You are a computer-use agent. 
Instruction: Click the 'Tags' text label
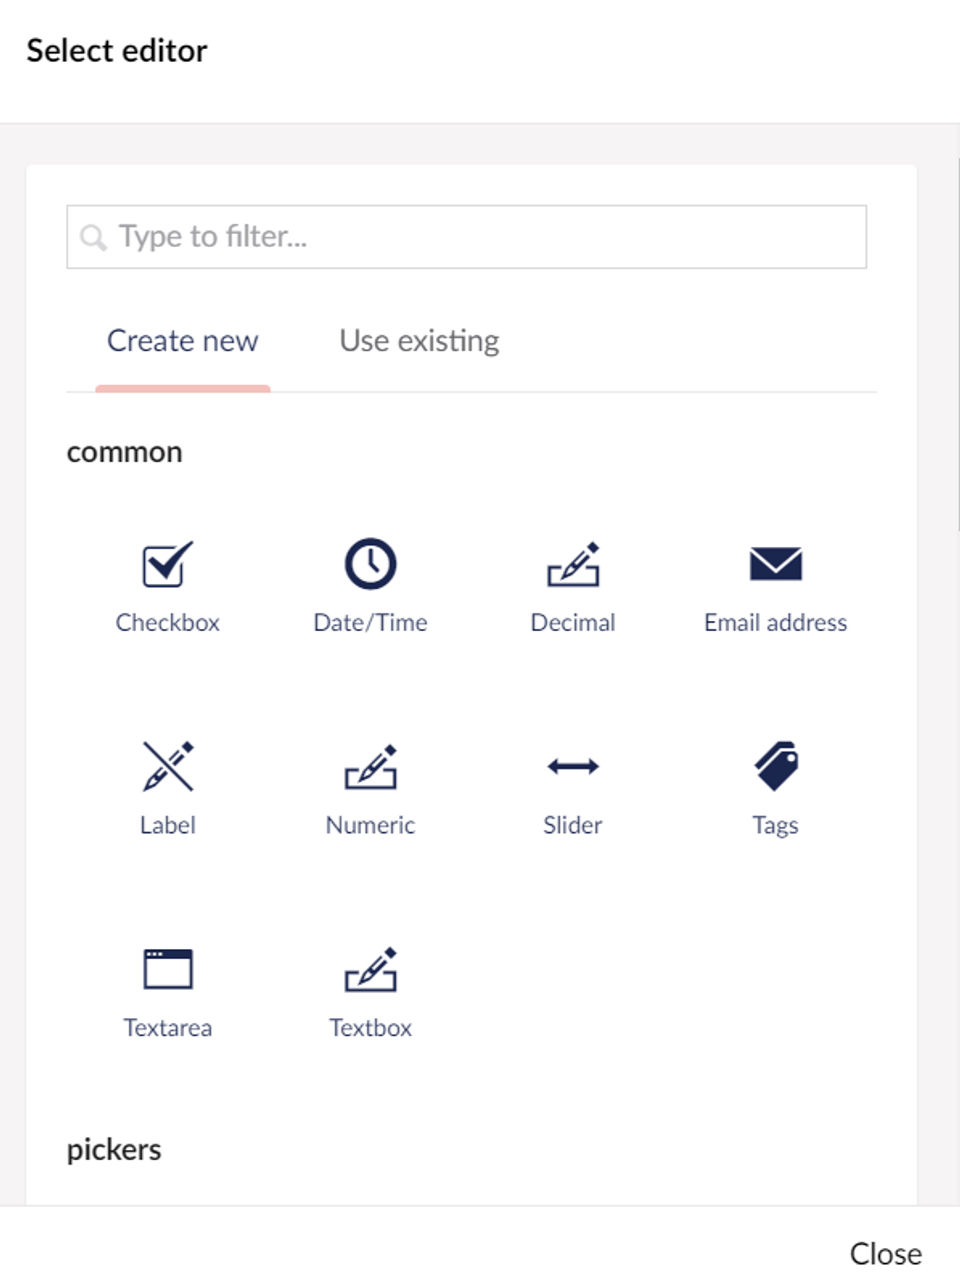775,826
